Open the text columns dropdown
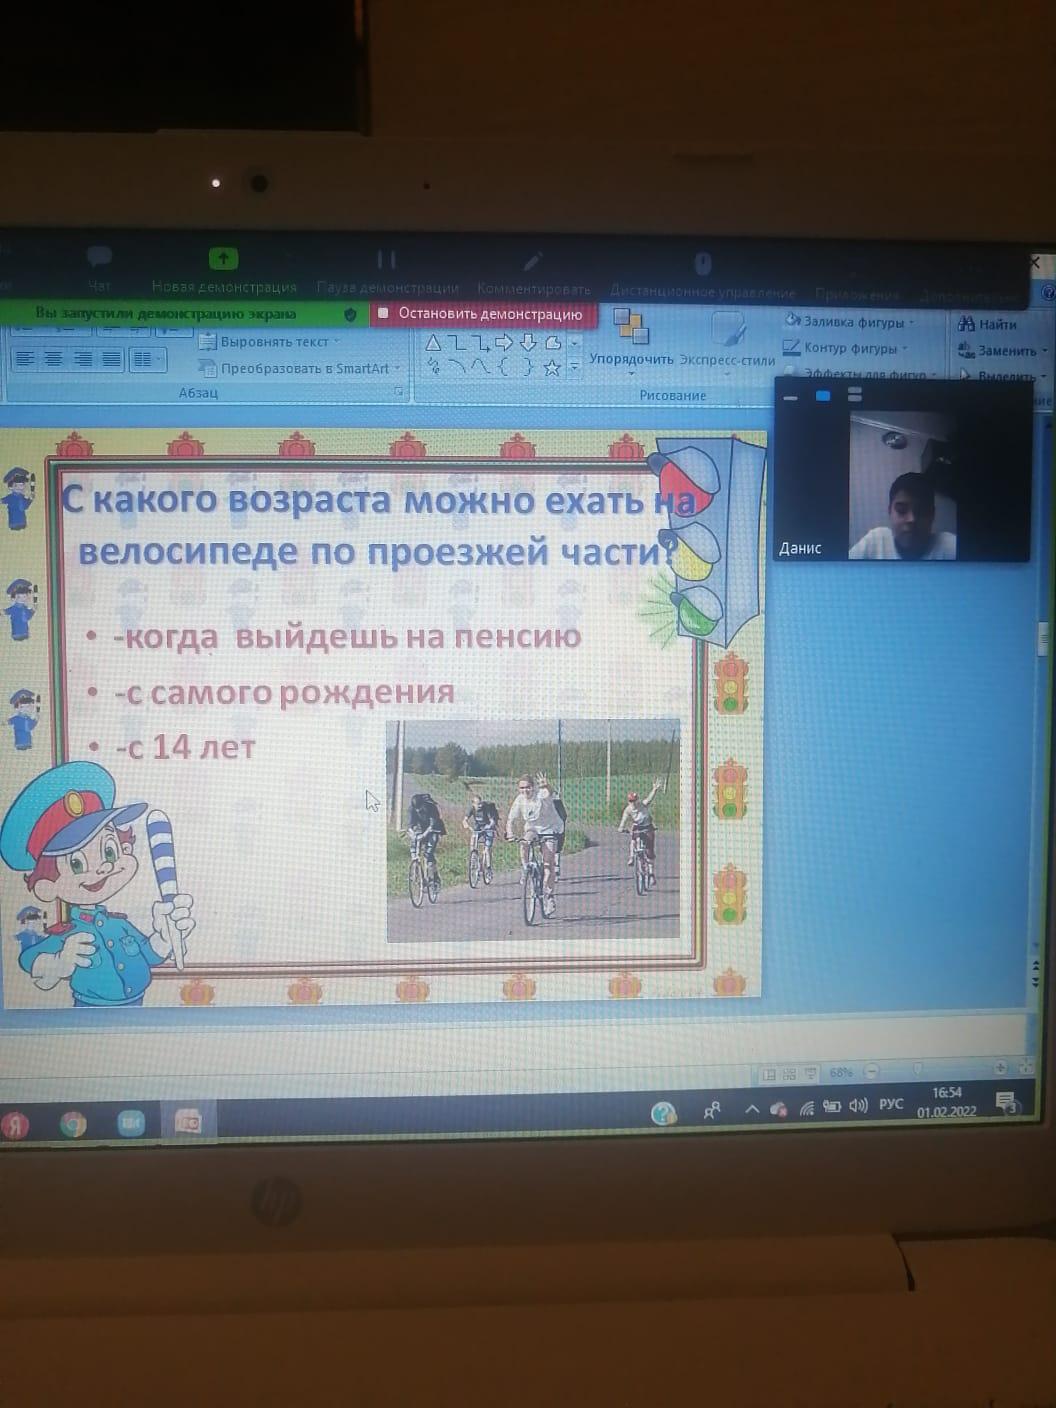1056x1408 pixels. click(146, 358)
